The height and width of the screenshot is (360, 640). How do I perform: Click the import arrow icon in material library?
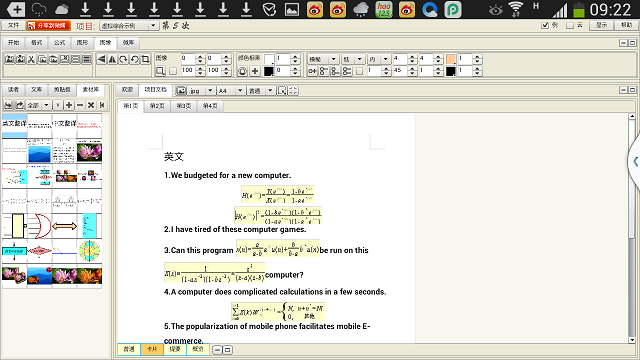[8, 105]
